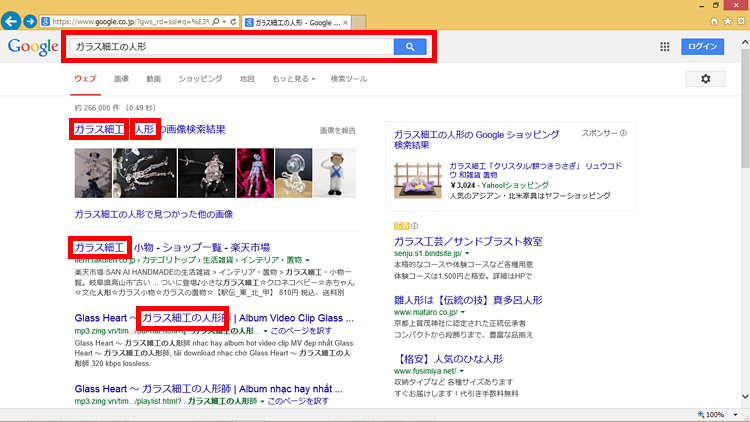This screenshot has height=422, width=750.
Task: Open the Google apps grid
Action: (665, 47)
